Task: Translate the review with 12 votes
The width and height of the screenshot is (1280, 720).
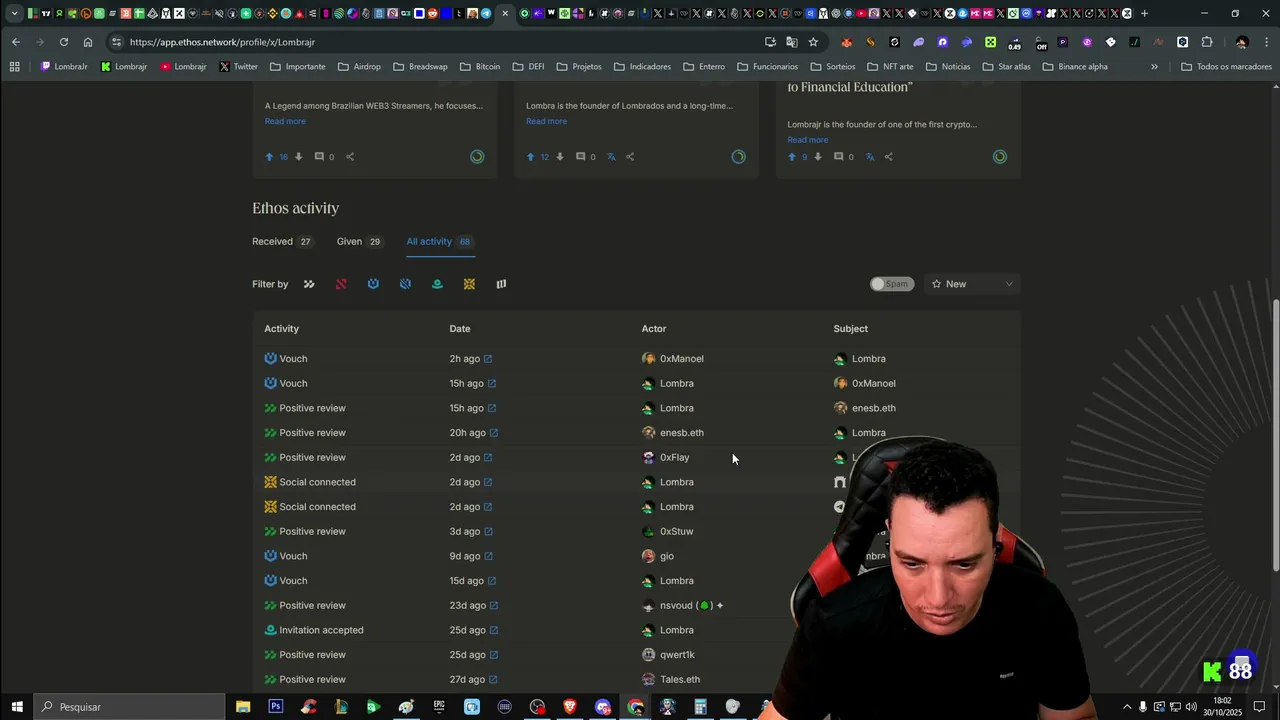Action: click(610, 157)
